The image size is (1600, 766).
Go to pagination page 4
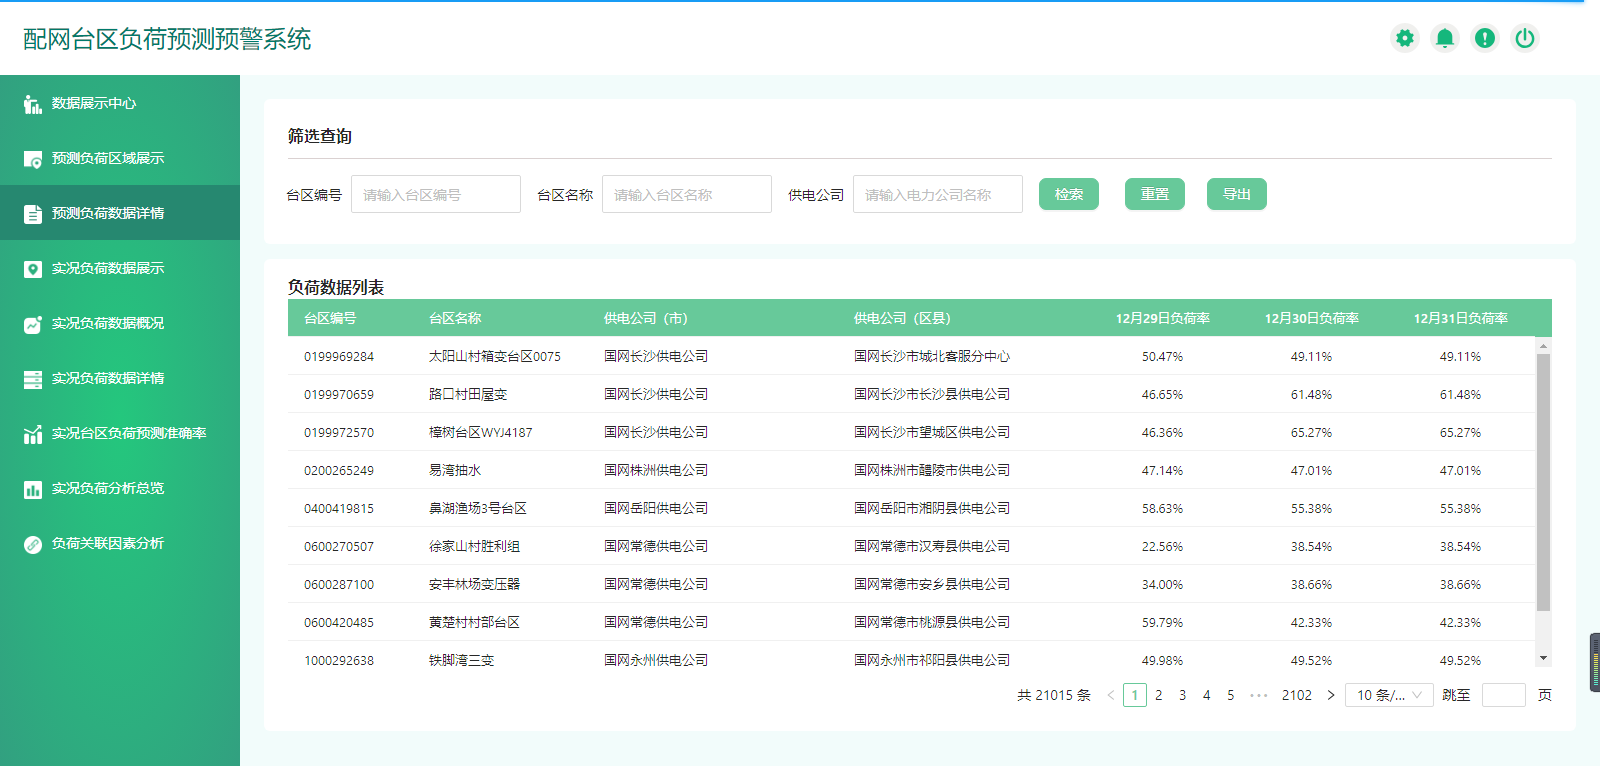(1207, 695)
